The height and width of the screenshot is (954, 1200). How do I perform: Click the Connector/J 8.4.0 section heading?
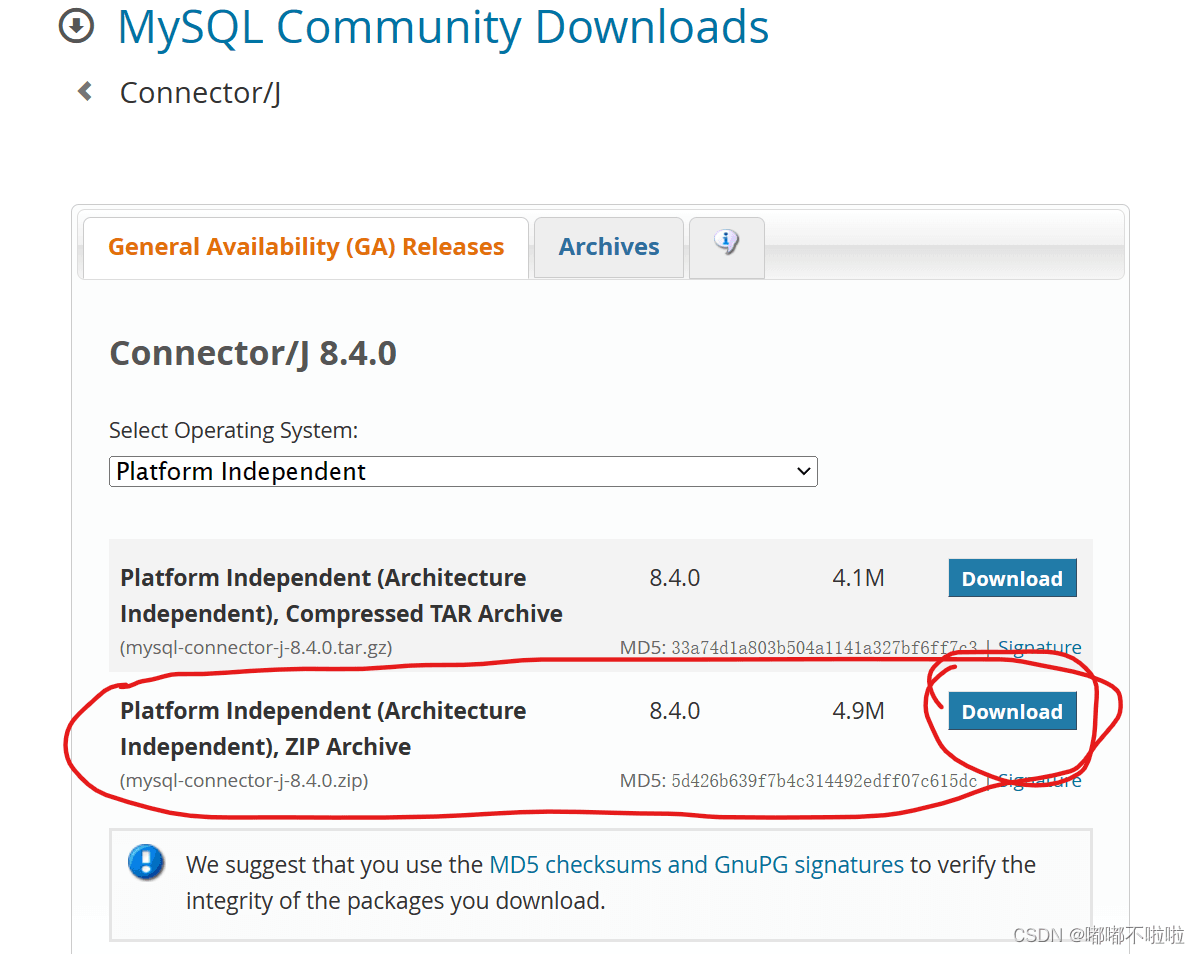(x=253, y=353)
